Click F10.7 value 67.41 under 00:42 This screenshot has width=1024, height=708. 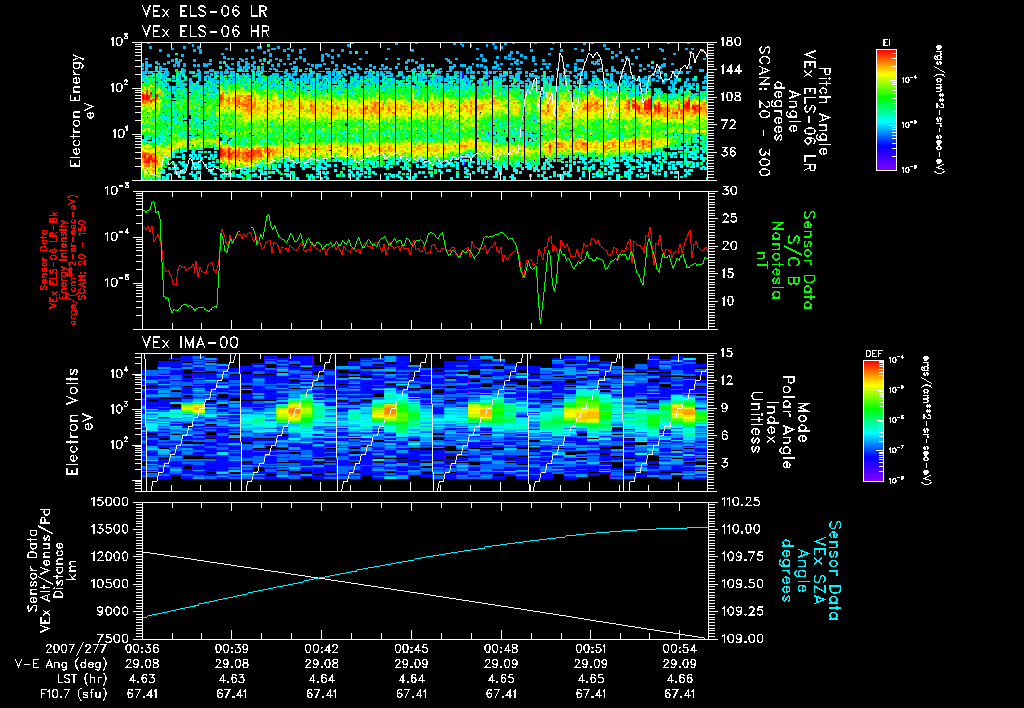tap(321, 694)
